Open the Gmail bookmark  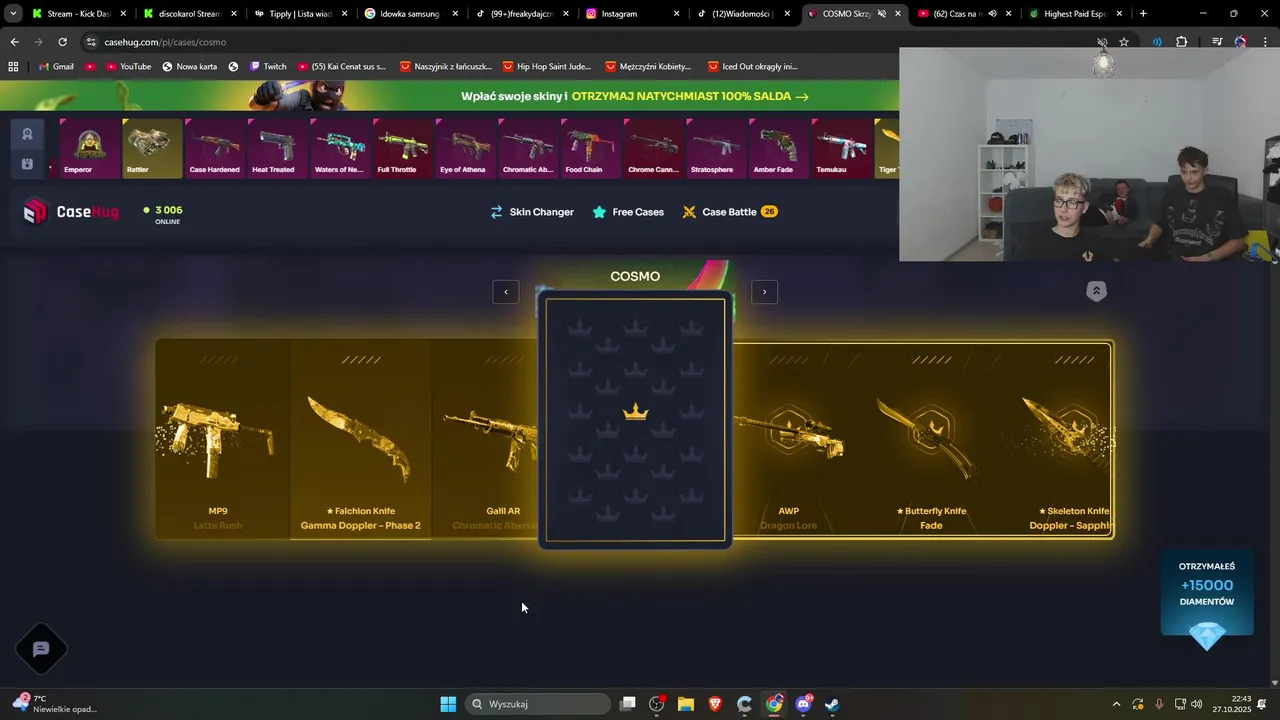(55, 66)
